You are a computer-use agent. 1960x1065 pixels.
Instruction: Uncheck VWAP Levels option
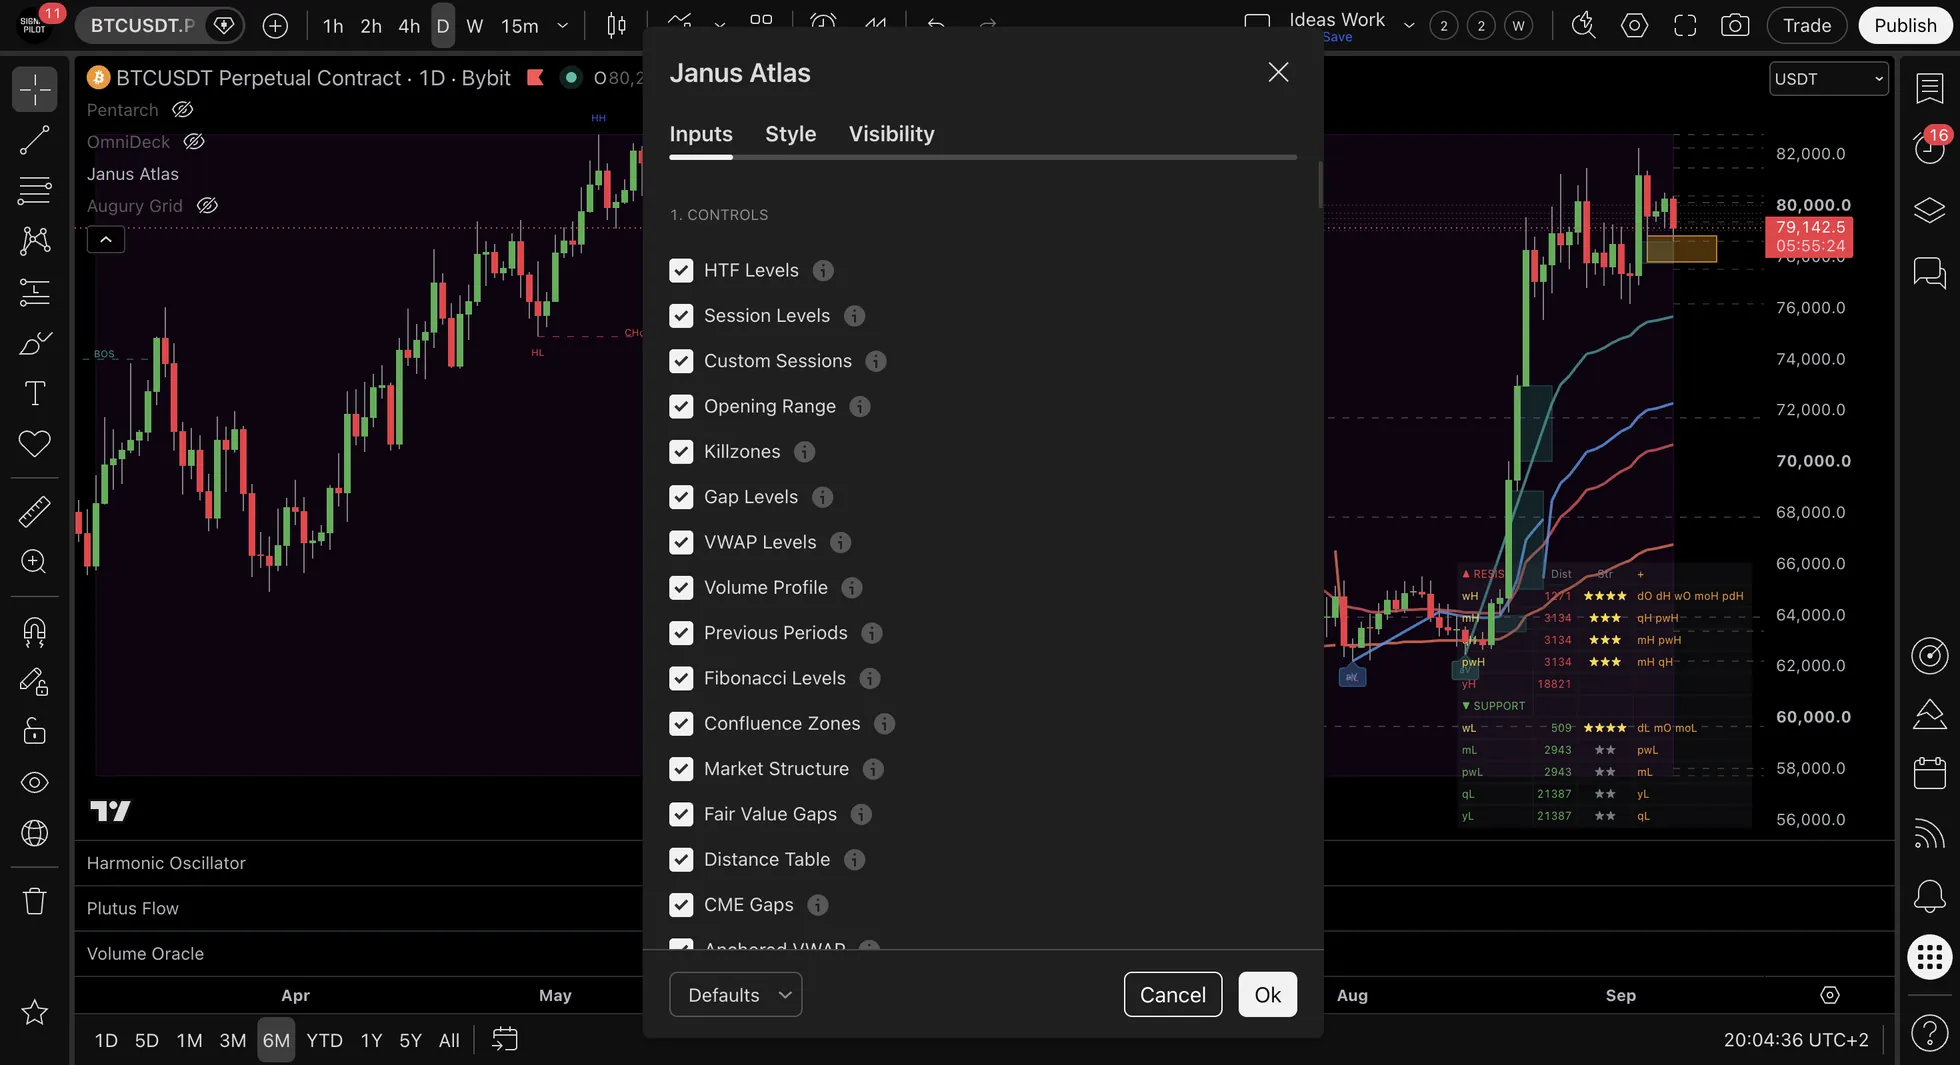tap(681, 543)
